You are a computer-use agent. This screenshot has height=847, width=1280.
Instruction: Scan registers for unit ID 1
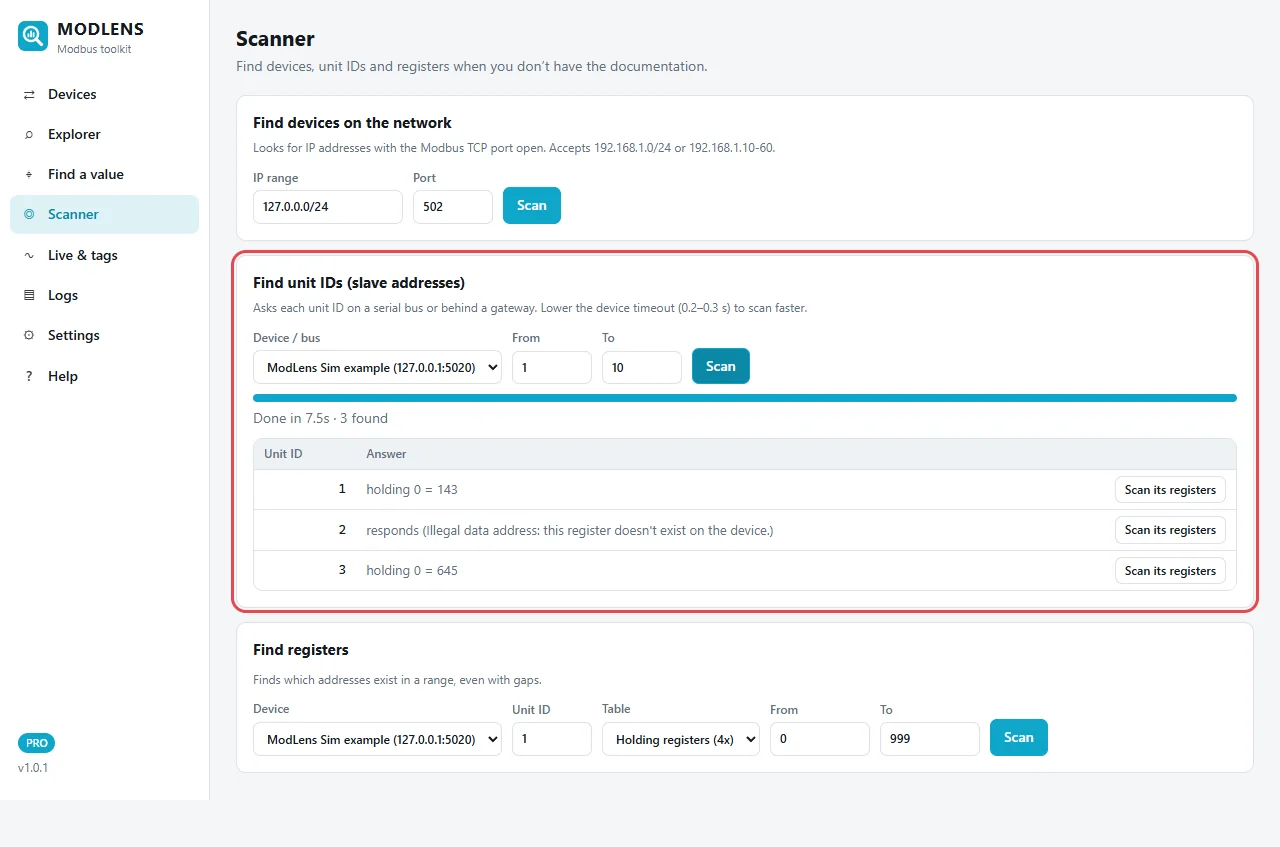(1170, 490)
